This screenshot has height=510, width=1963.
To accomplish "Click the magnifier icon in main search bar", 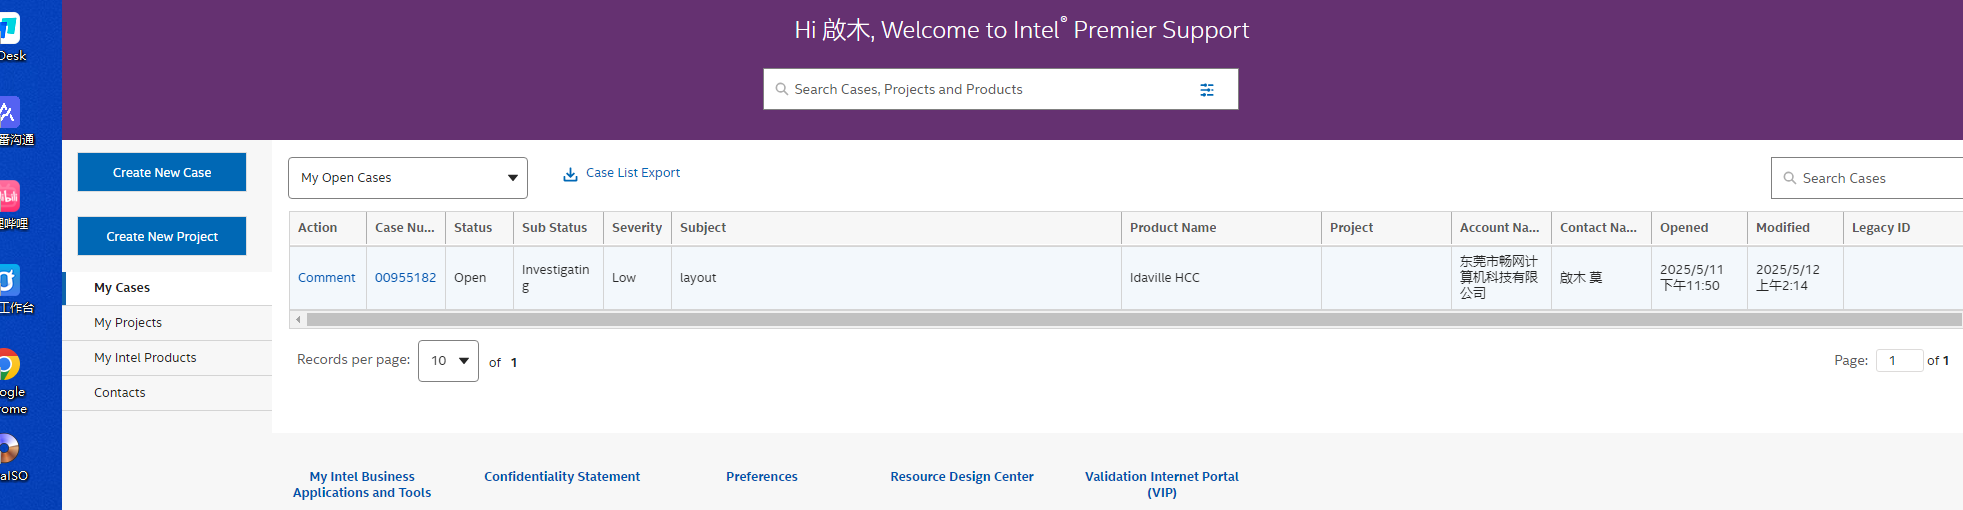I will click(782, 89).
